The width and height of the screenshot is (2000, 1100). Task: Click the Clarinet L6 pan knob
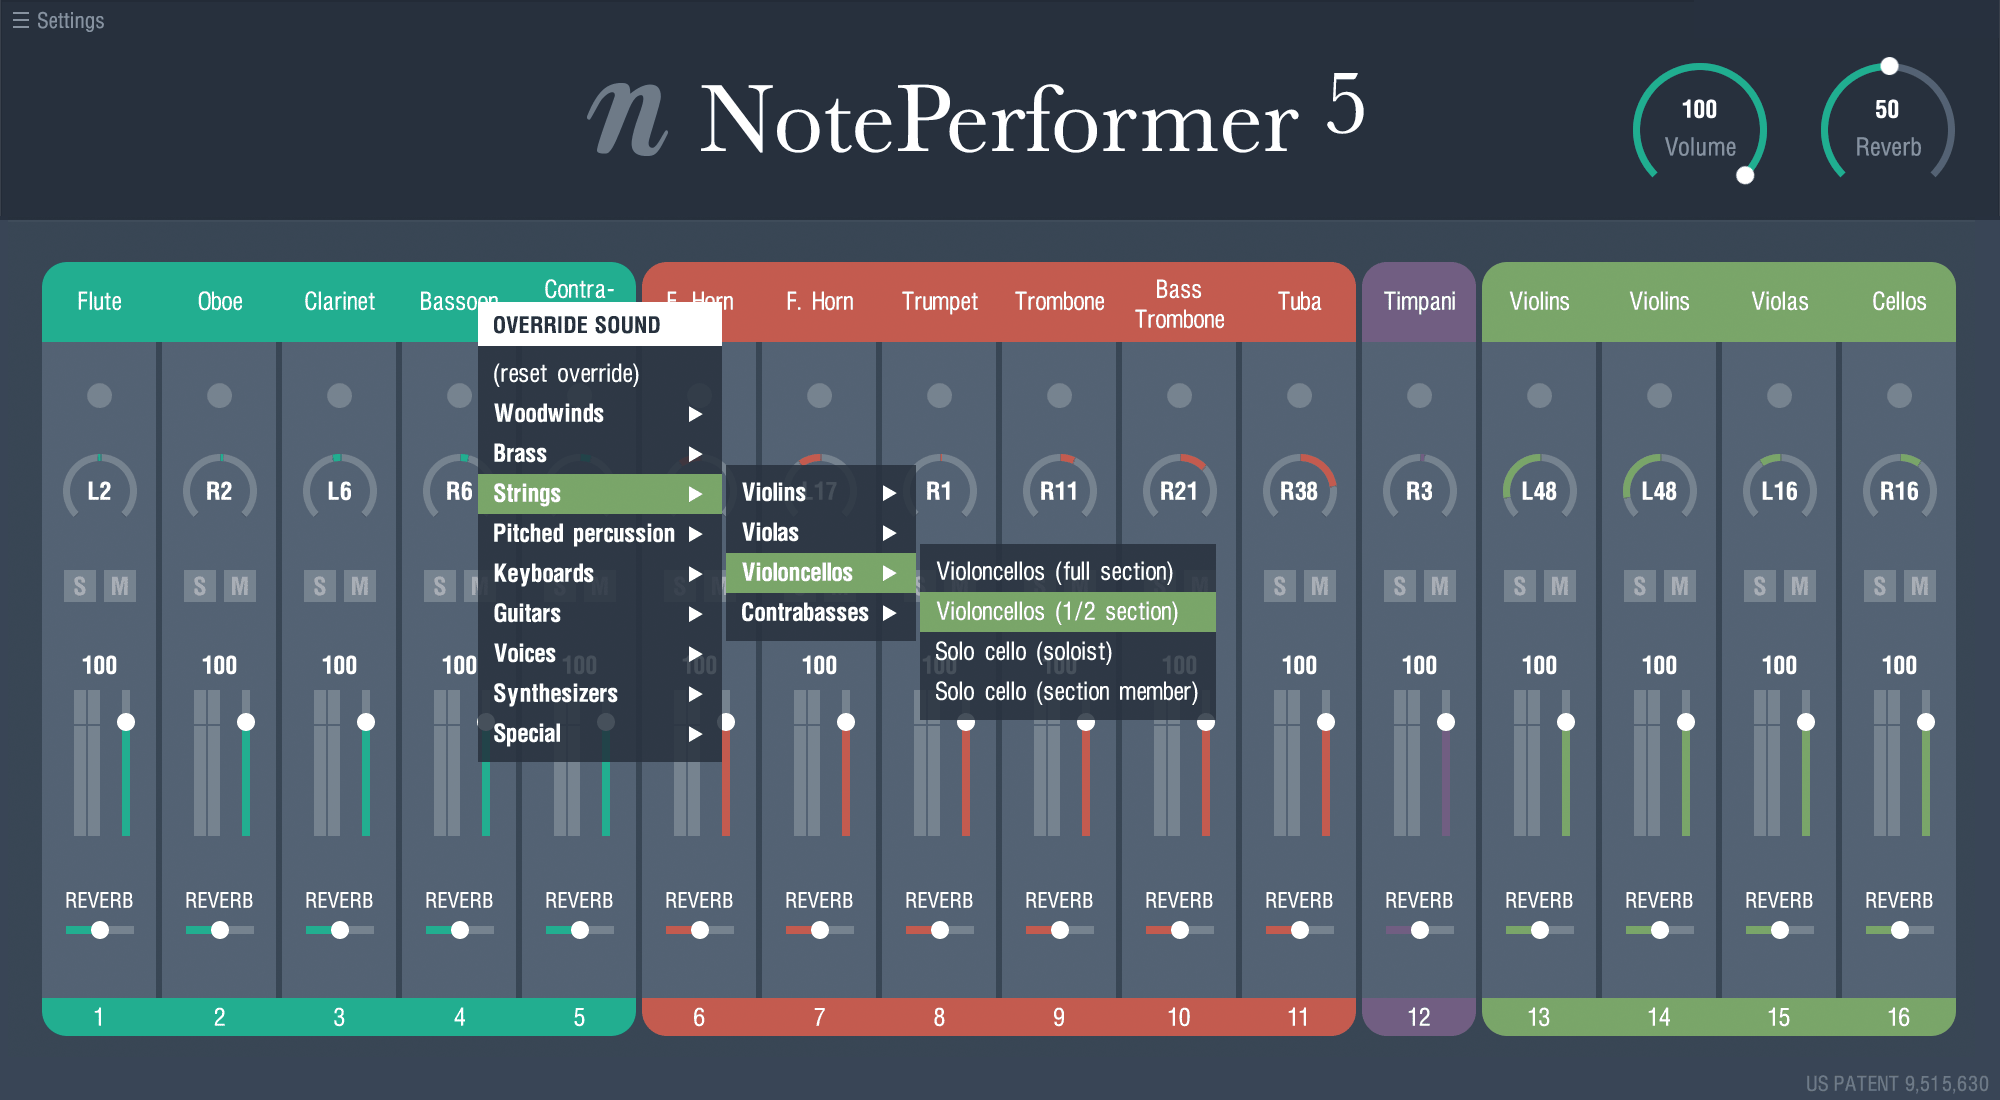coord(339,490)
